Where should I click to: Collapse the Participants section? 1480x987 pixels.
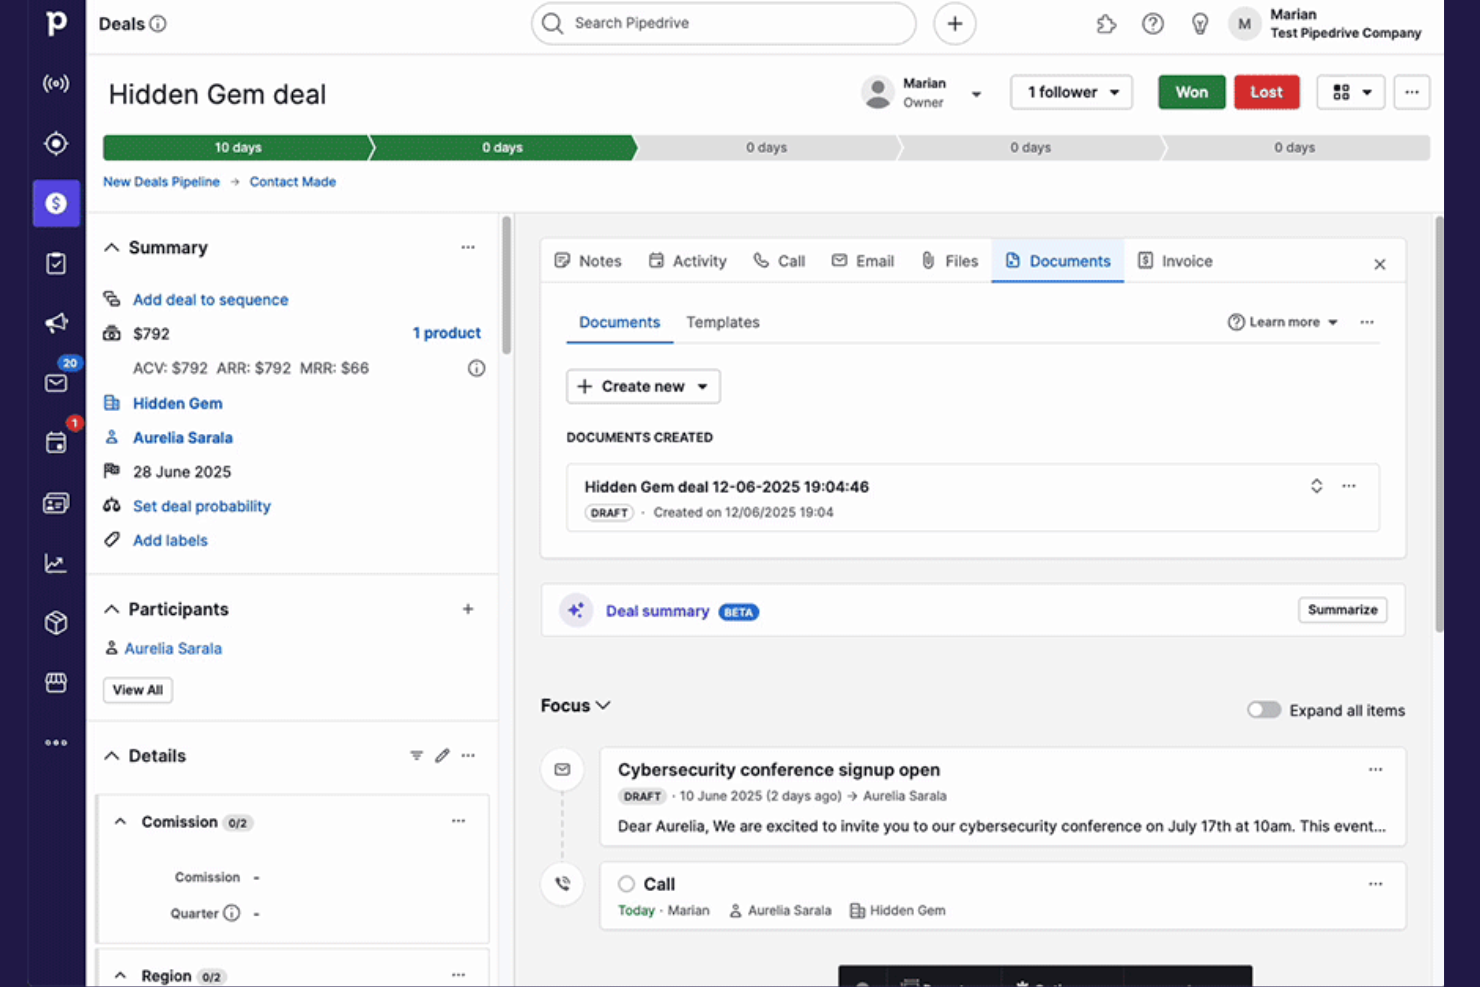pos(112,609)
